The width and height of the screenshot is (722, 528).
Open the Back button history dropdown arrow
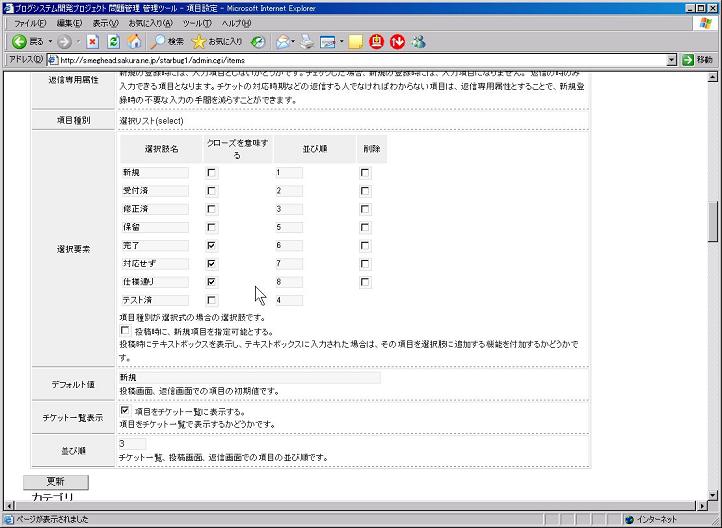(50, 42)
